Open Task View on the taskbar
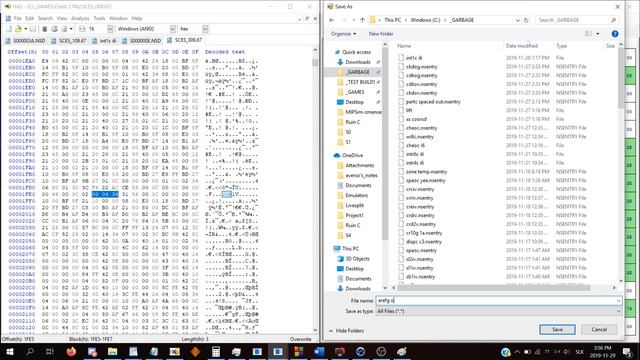 pos(50,351)
